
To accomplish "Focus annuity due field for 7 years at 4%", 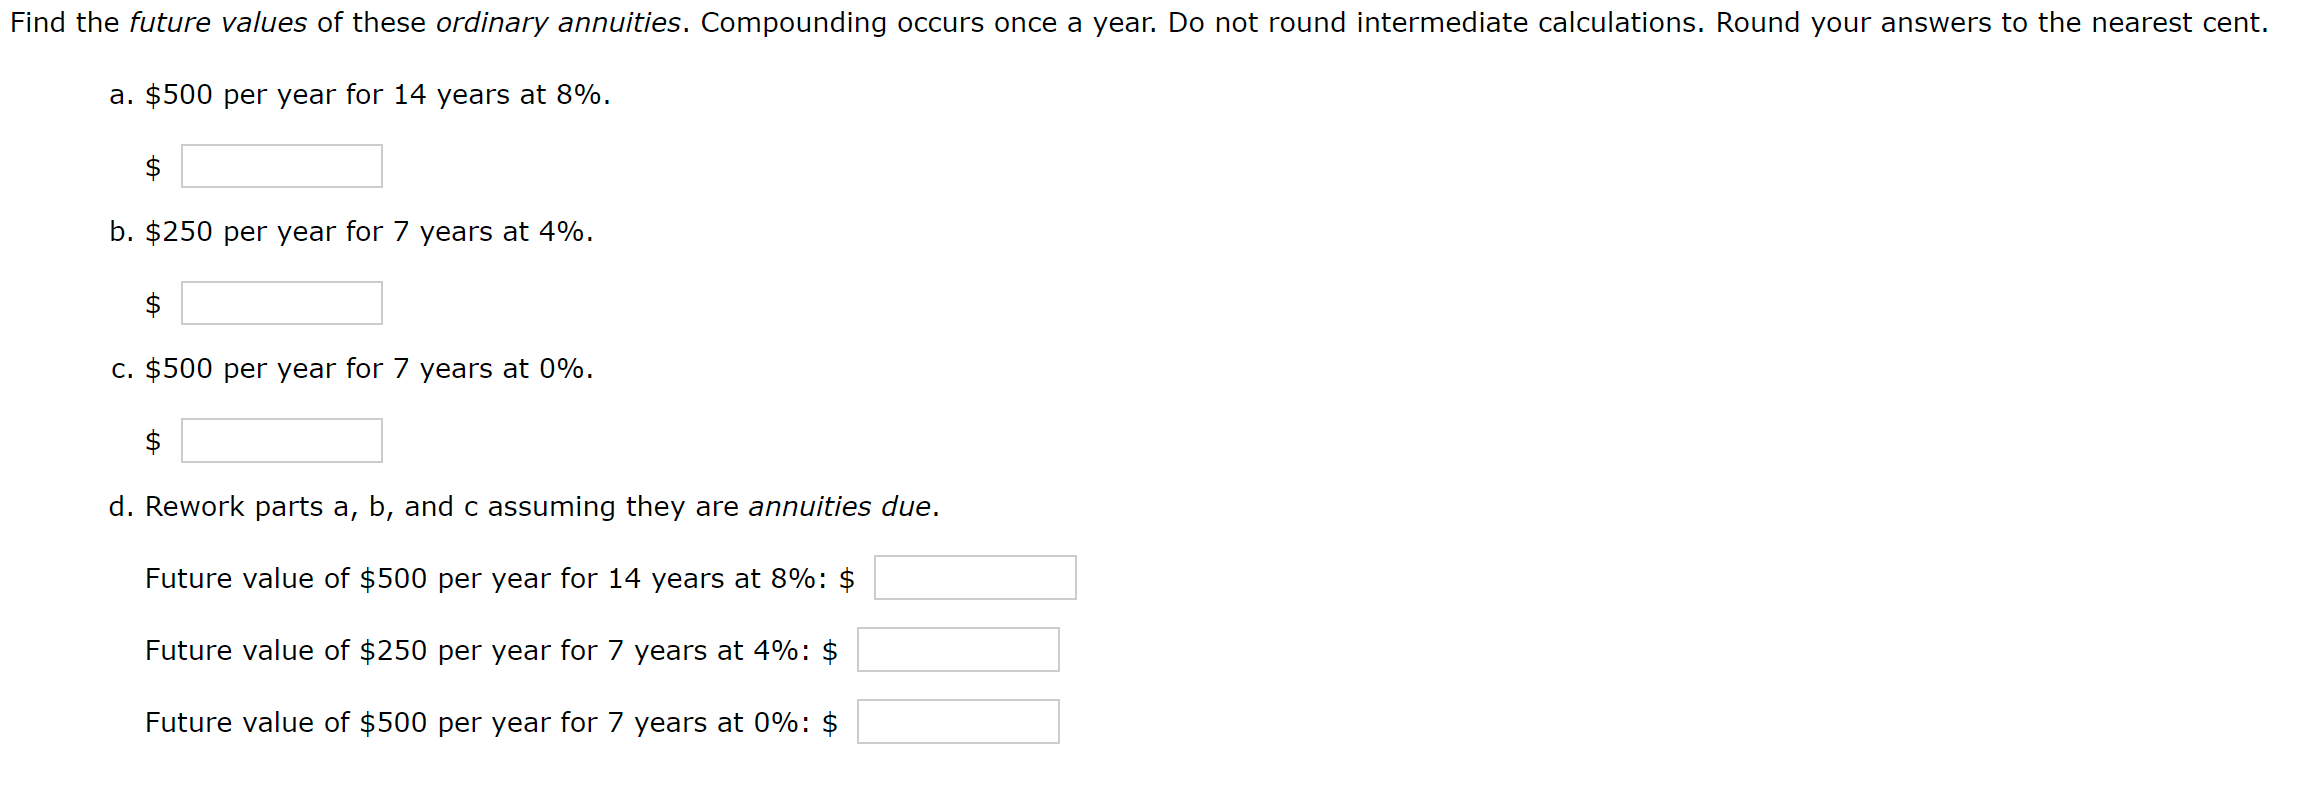I will [958, 650].
